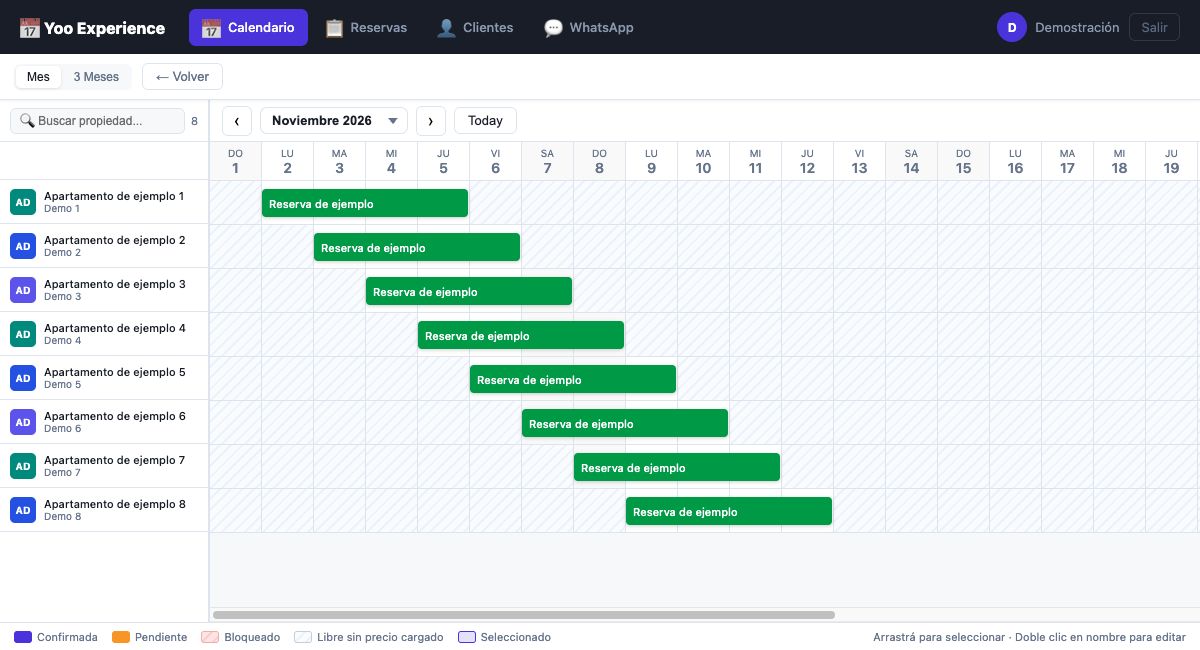The width and height of the screenshot is (1200, 650).
Task: Click the Salir button
Action: tap(1154, 28)
